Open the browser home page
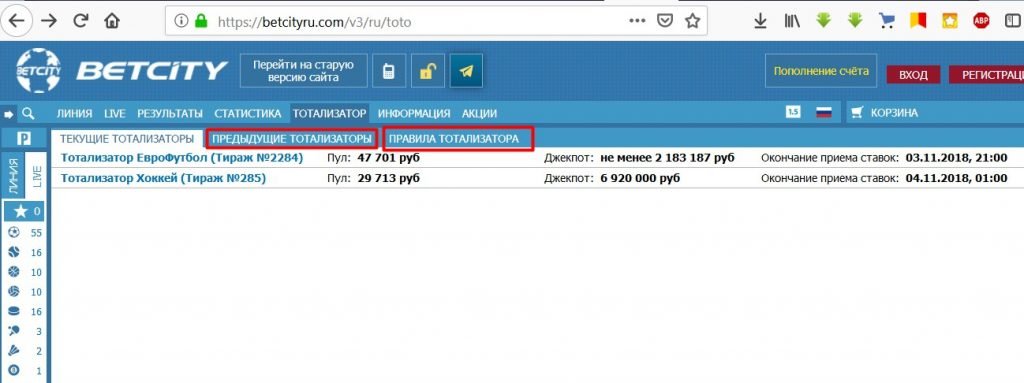 click(x=112, y=21)
